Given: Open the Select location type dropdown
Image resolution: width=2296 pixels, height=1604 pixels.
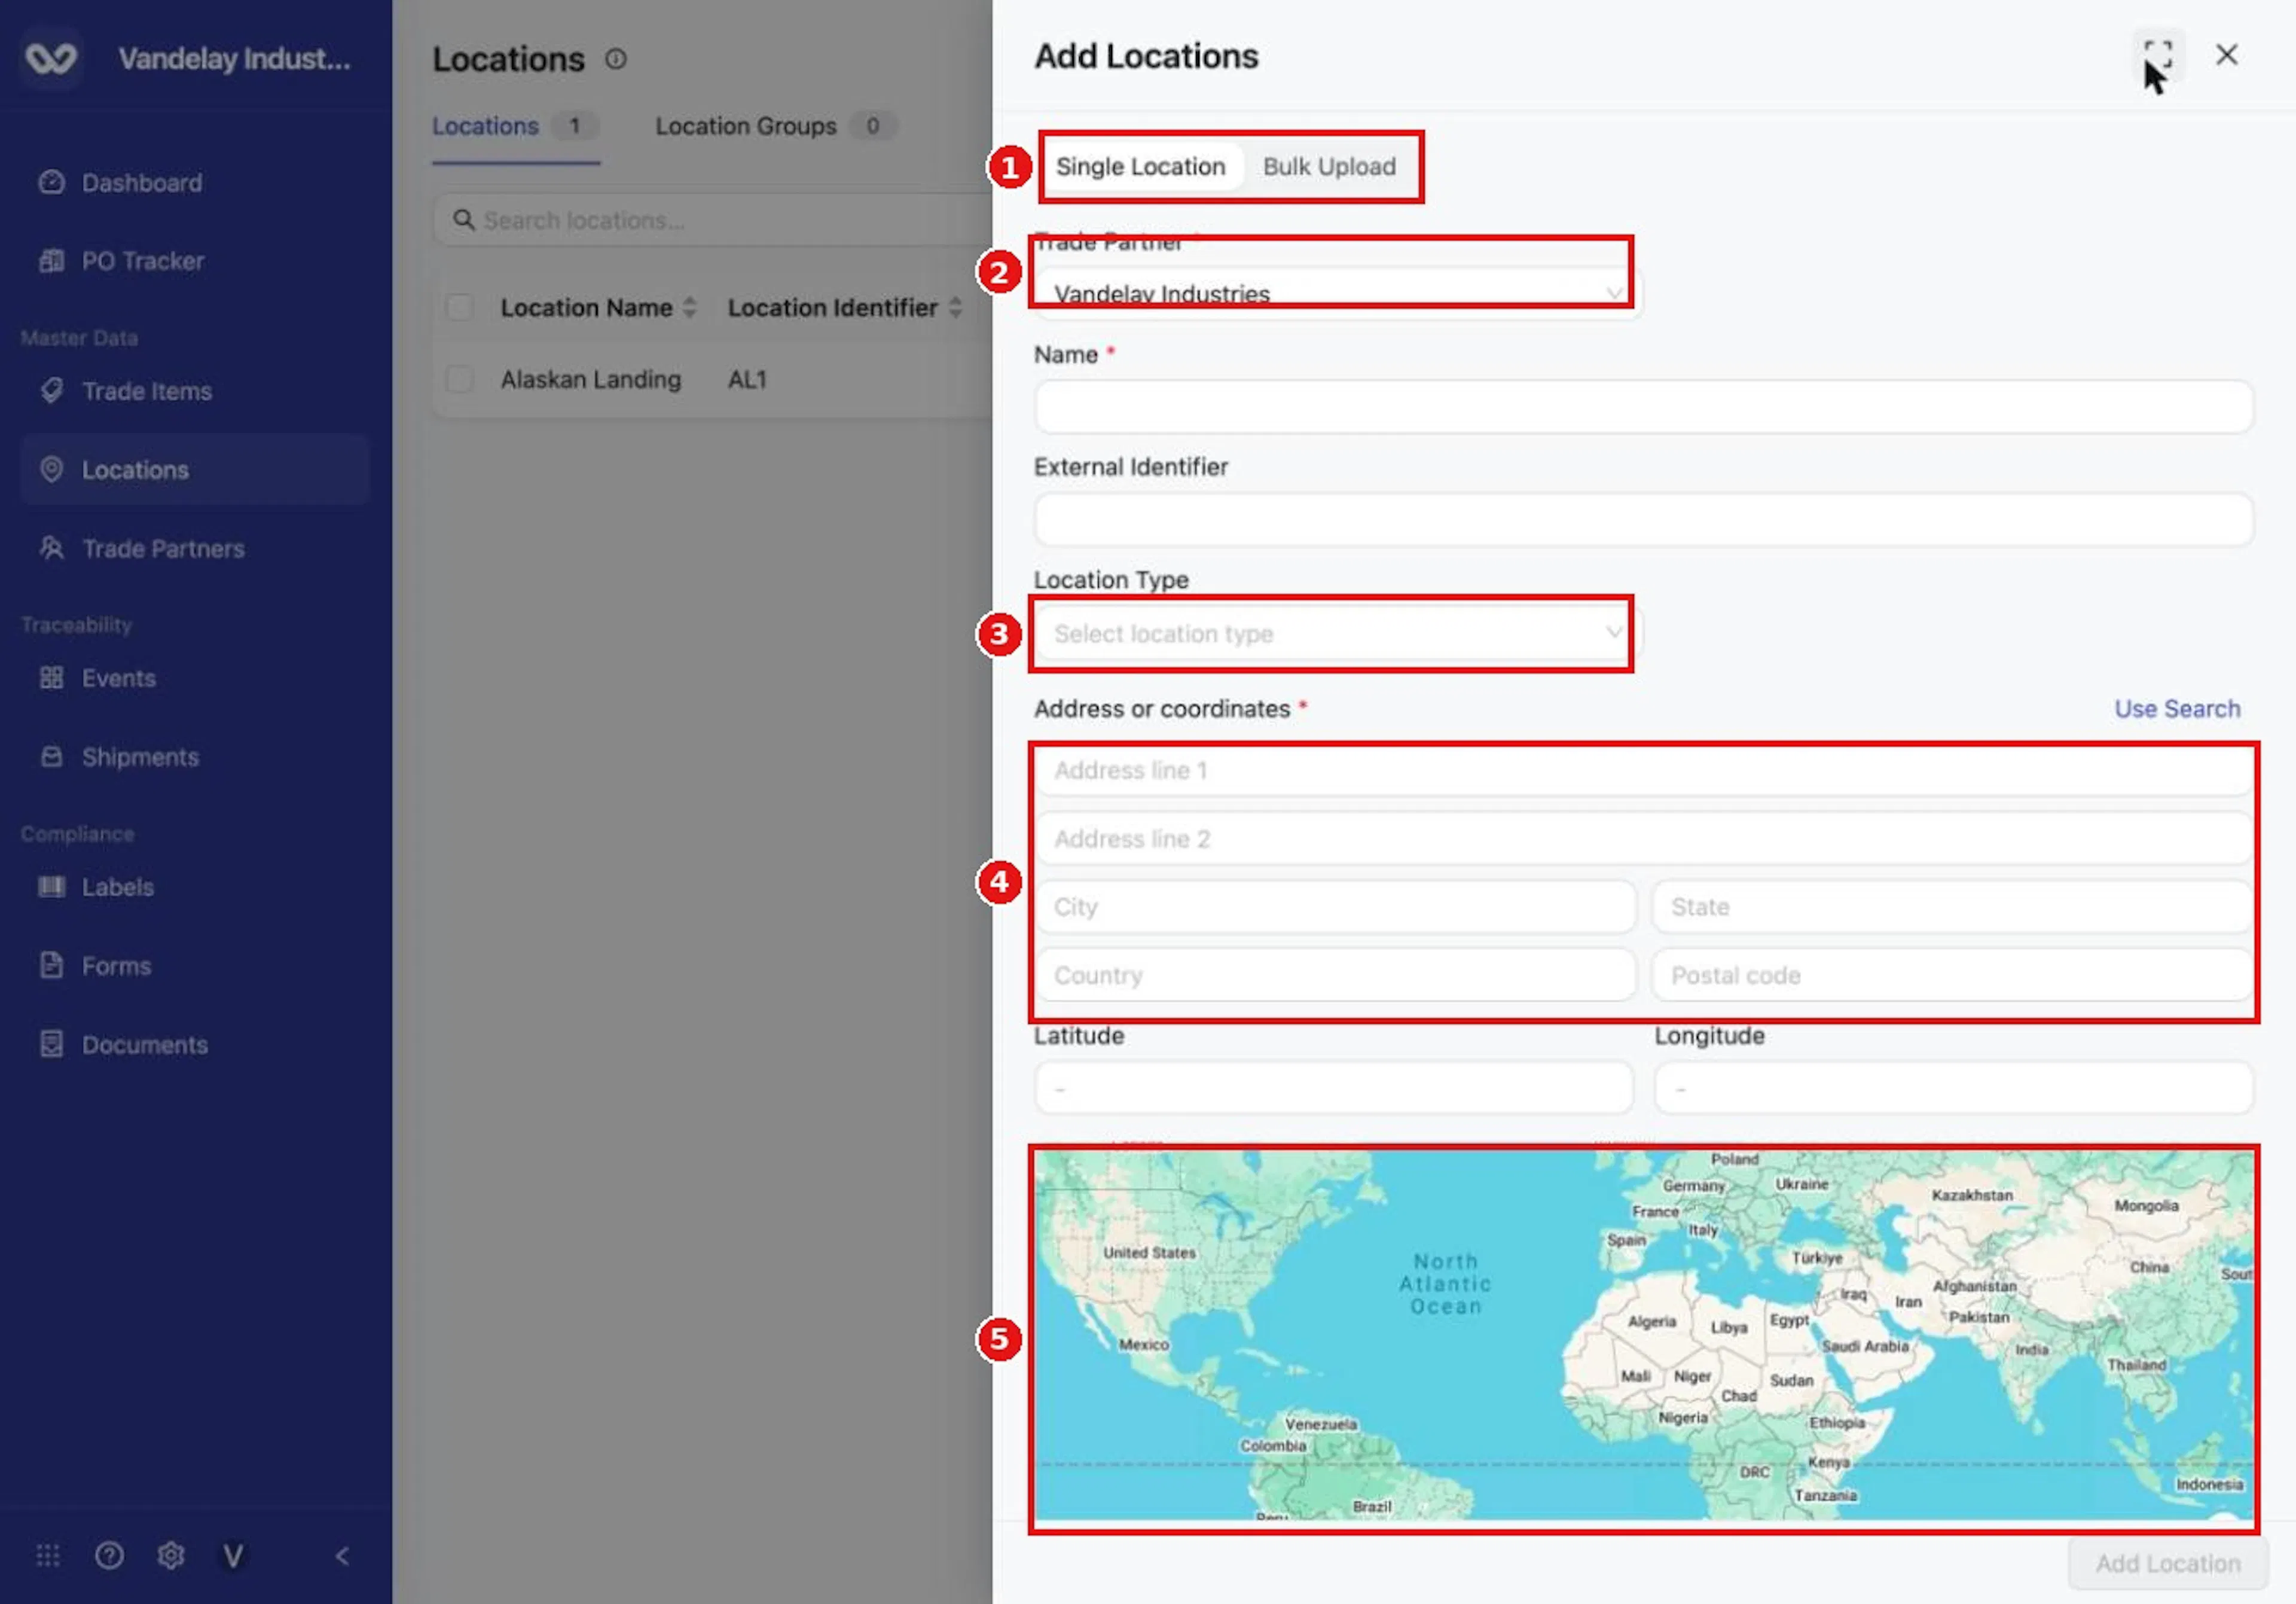Looking at the screenshot, I should click(x=1338, y=634).
